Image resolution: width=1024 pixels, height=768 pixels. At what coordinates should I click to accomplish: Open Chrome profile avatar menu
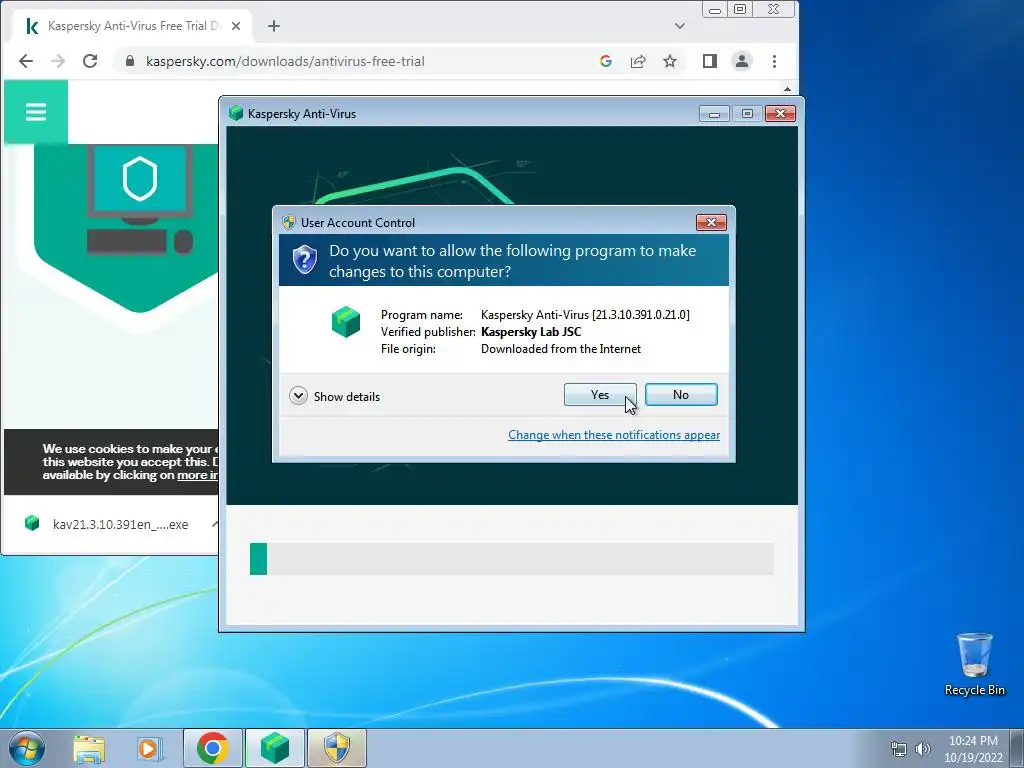742,61
